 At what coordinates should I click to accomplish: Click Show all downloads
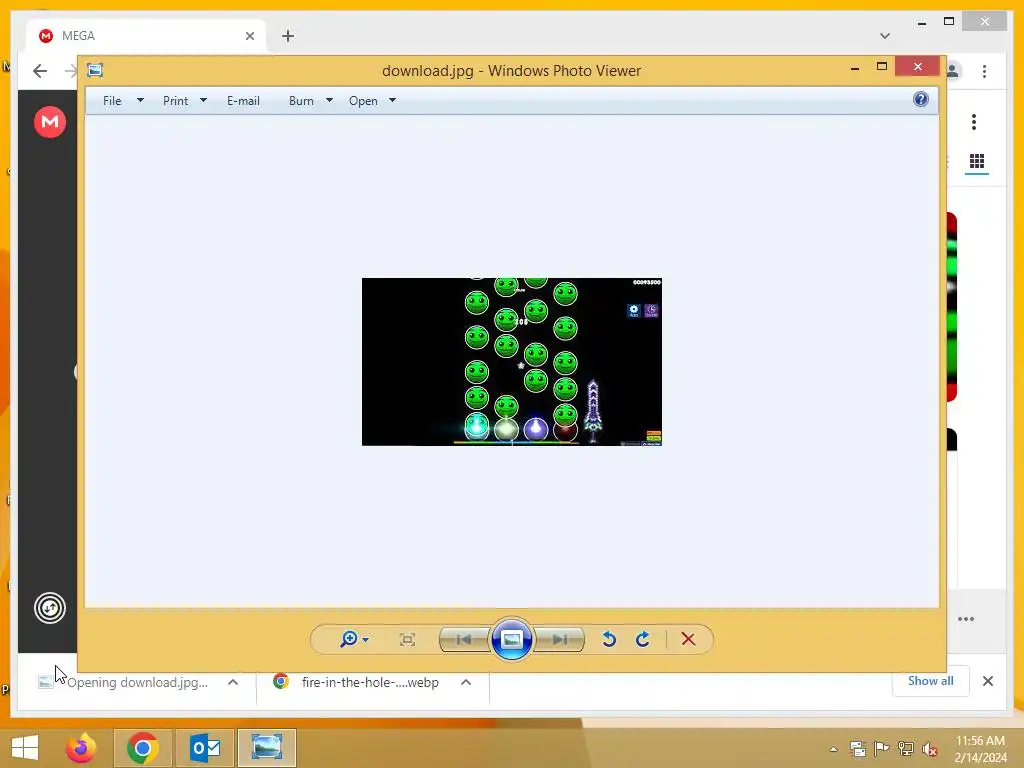pos(931,681)
